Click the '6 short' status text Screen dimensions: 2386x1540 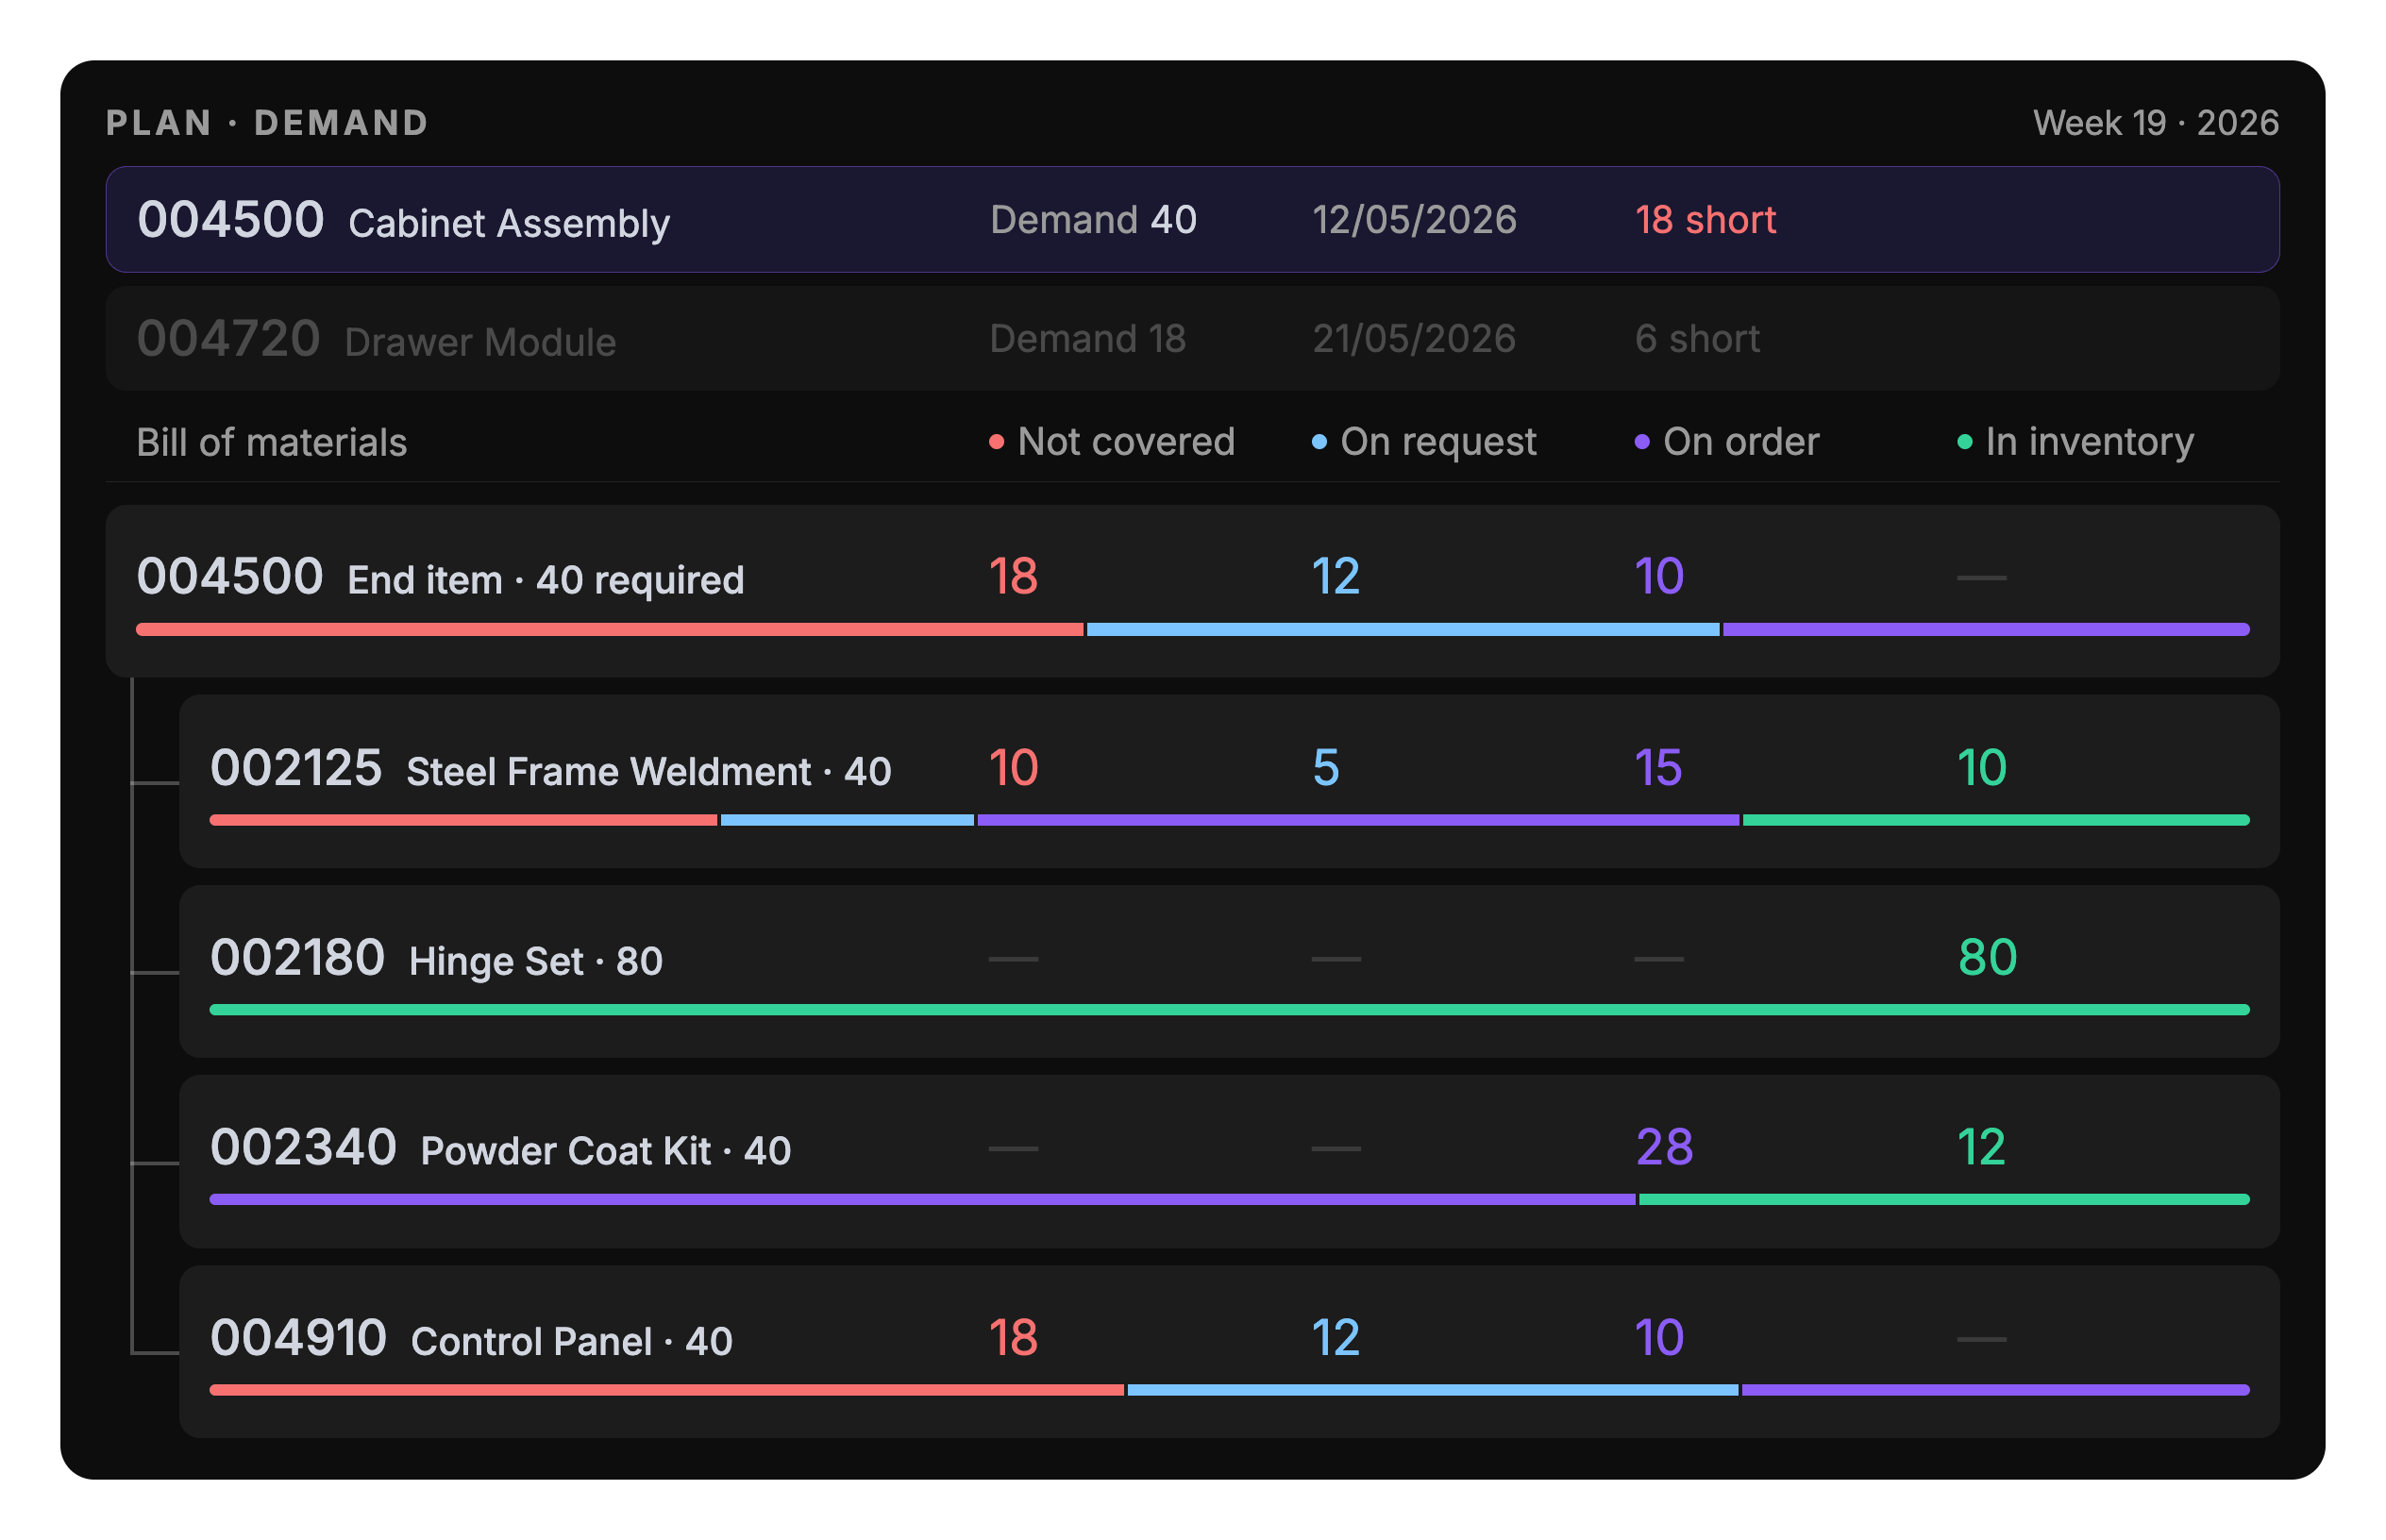pos(1697,338)
